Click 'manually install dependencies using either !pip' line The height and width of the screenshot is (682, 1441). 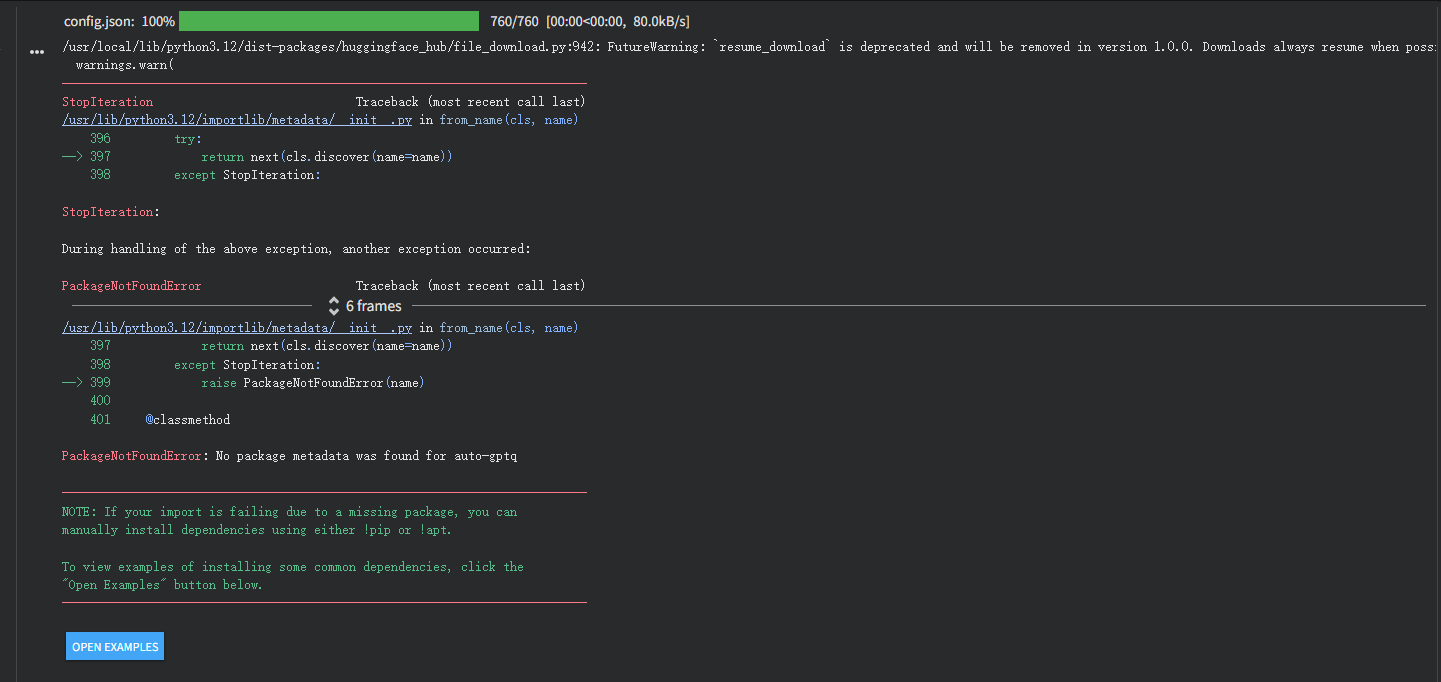257,530
